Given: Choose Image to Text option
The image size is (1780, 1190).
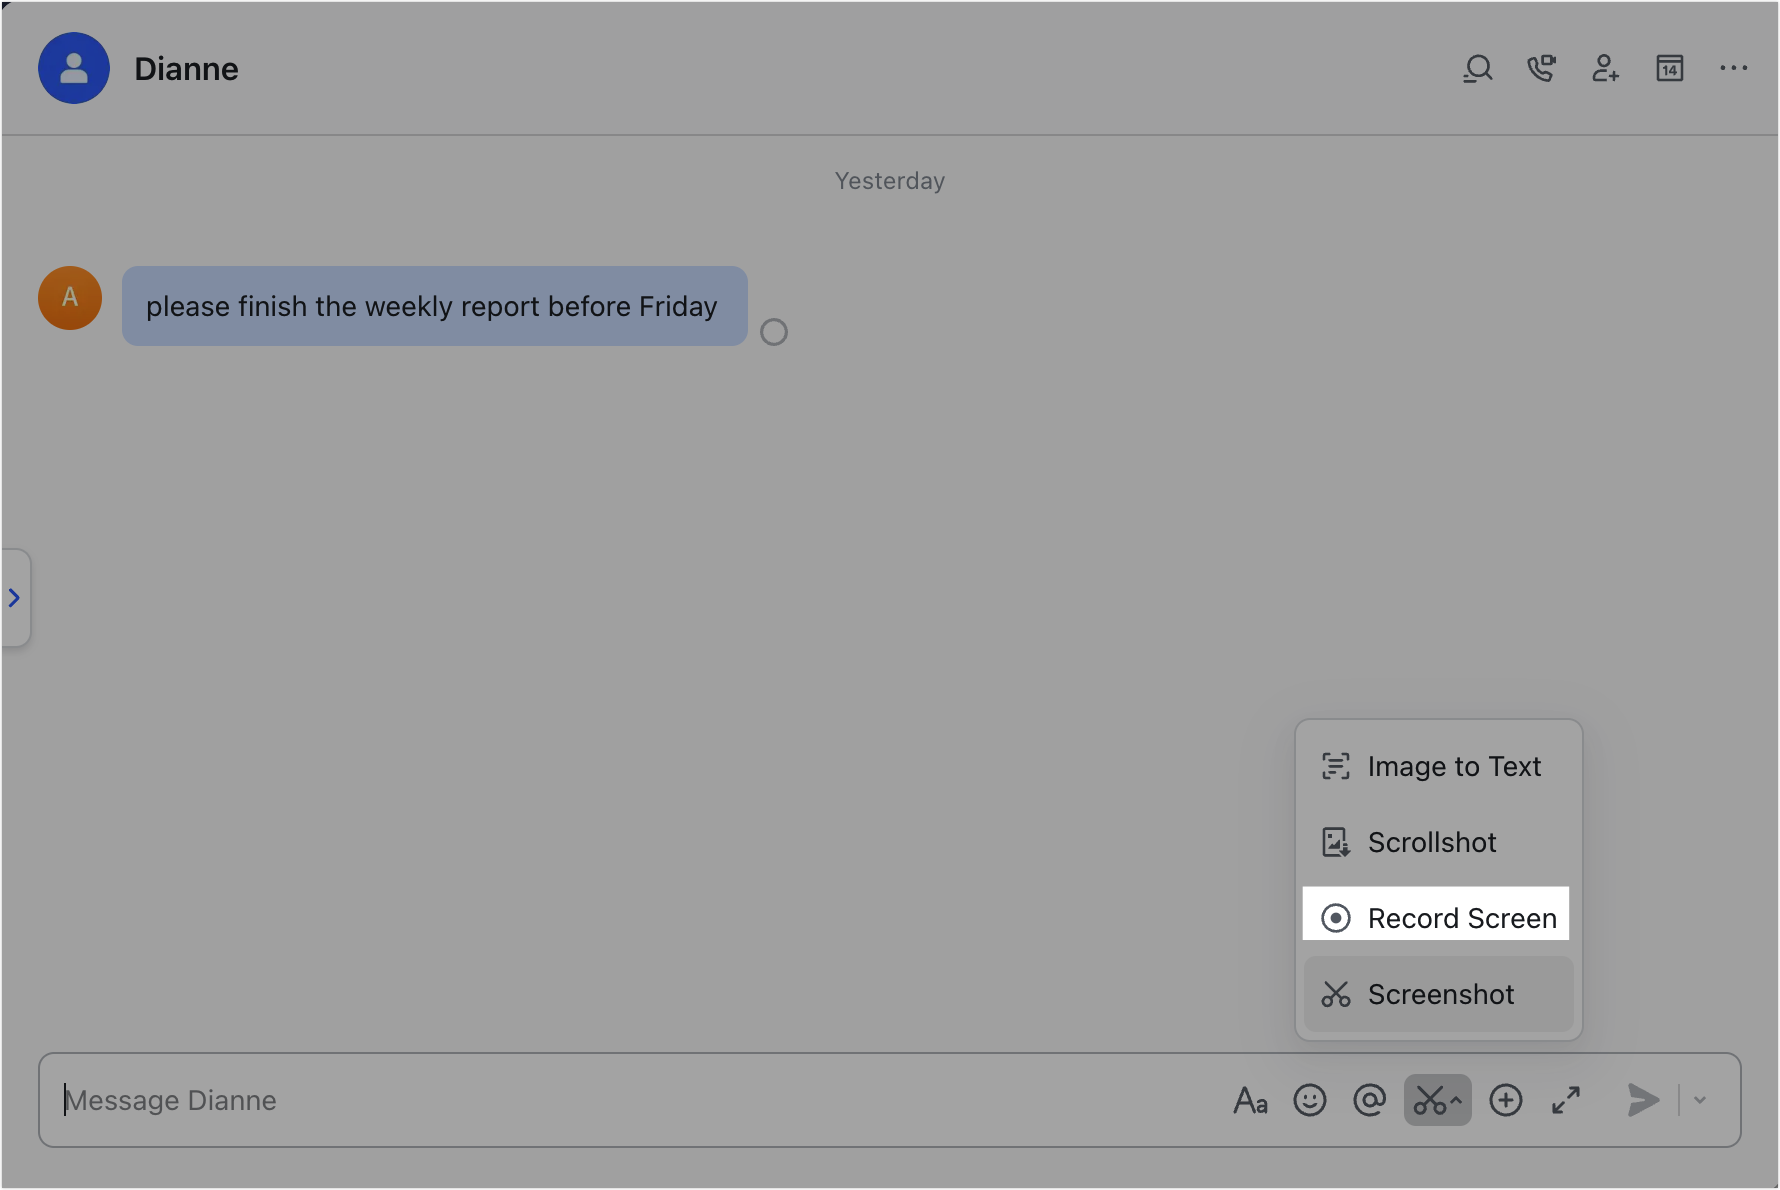Looking at the screenshot, I should point(1436,766).
